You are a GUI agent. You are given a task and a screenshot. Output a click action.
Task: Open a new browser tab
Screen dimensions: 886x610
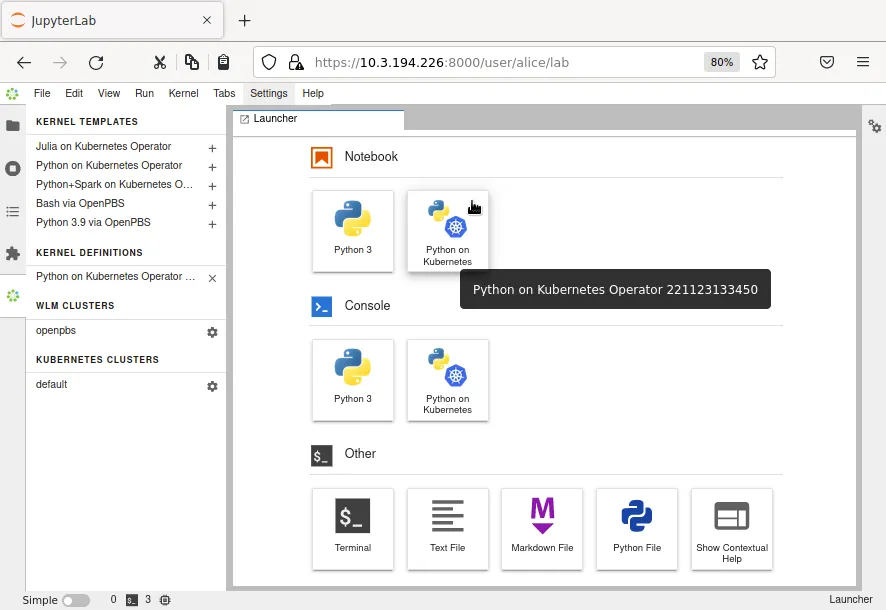point(244,21)
